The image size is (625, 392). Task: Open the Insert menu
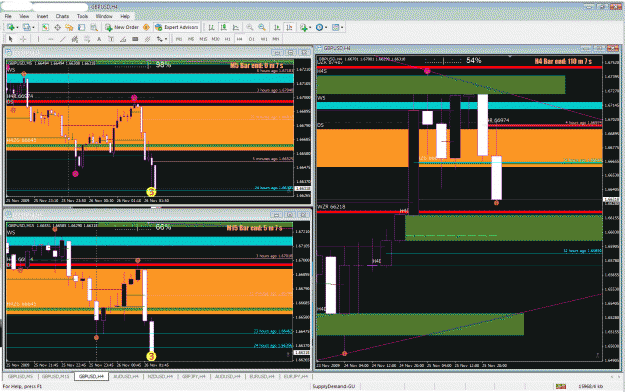coord(42,16)
